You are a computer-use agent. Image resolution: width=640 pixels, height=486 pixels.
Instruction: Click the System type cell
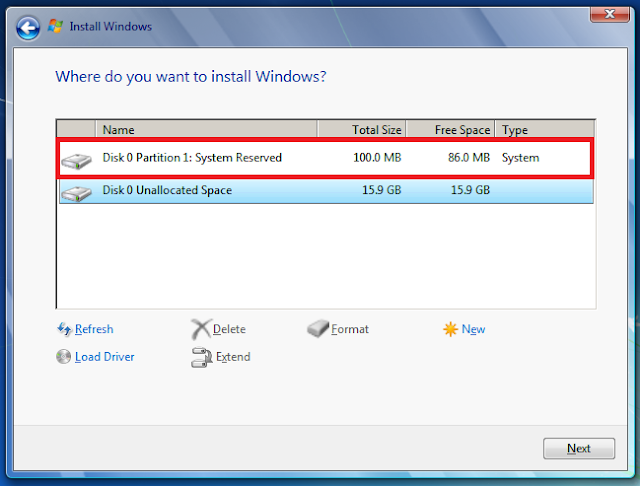(x=520, y=158)
